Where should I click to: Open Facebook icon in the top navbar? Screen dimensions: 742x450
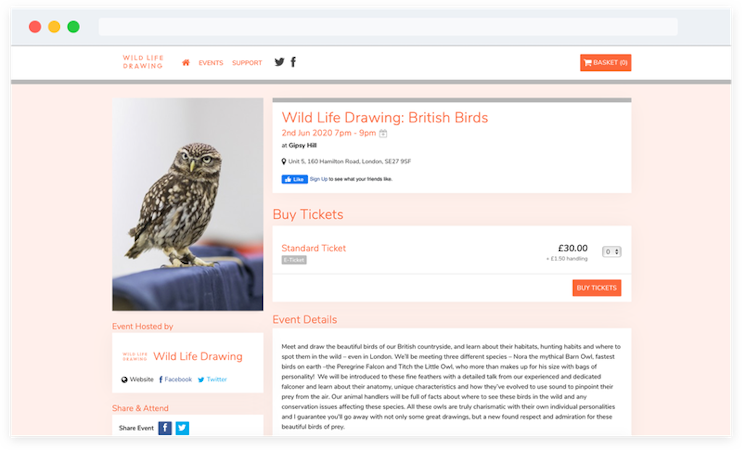tap(293, 63)
